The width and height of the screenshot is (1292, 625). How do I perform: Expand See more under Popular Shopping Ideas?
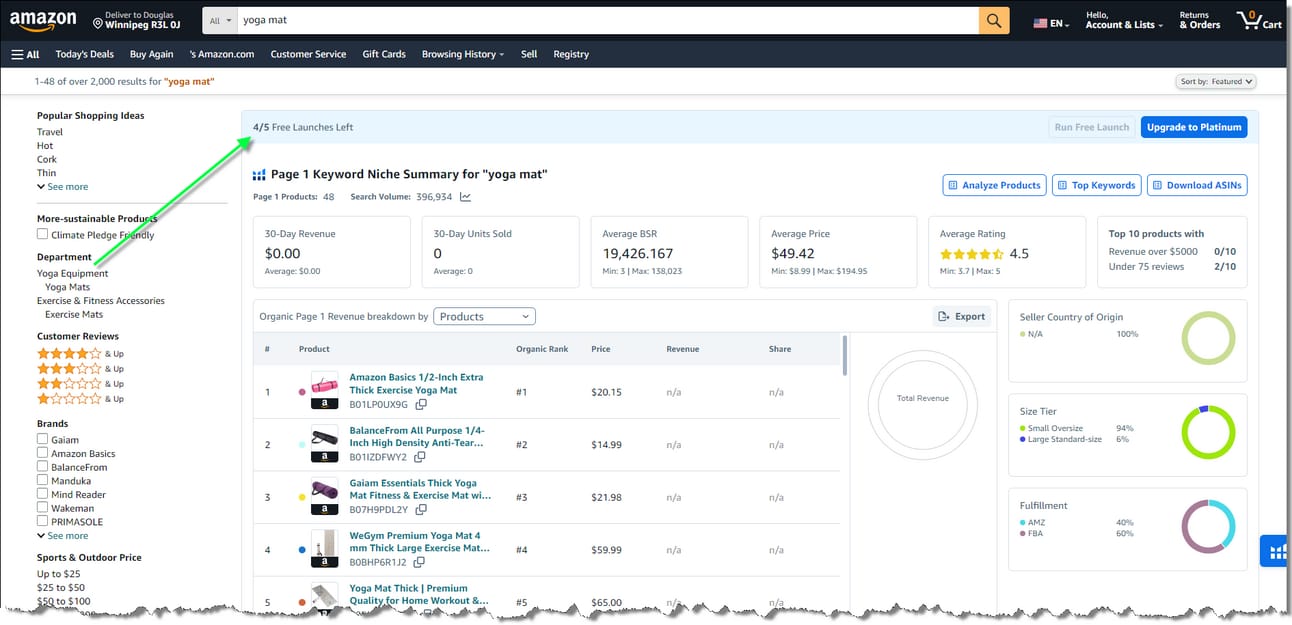62,187
